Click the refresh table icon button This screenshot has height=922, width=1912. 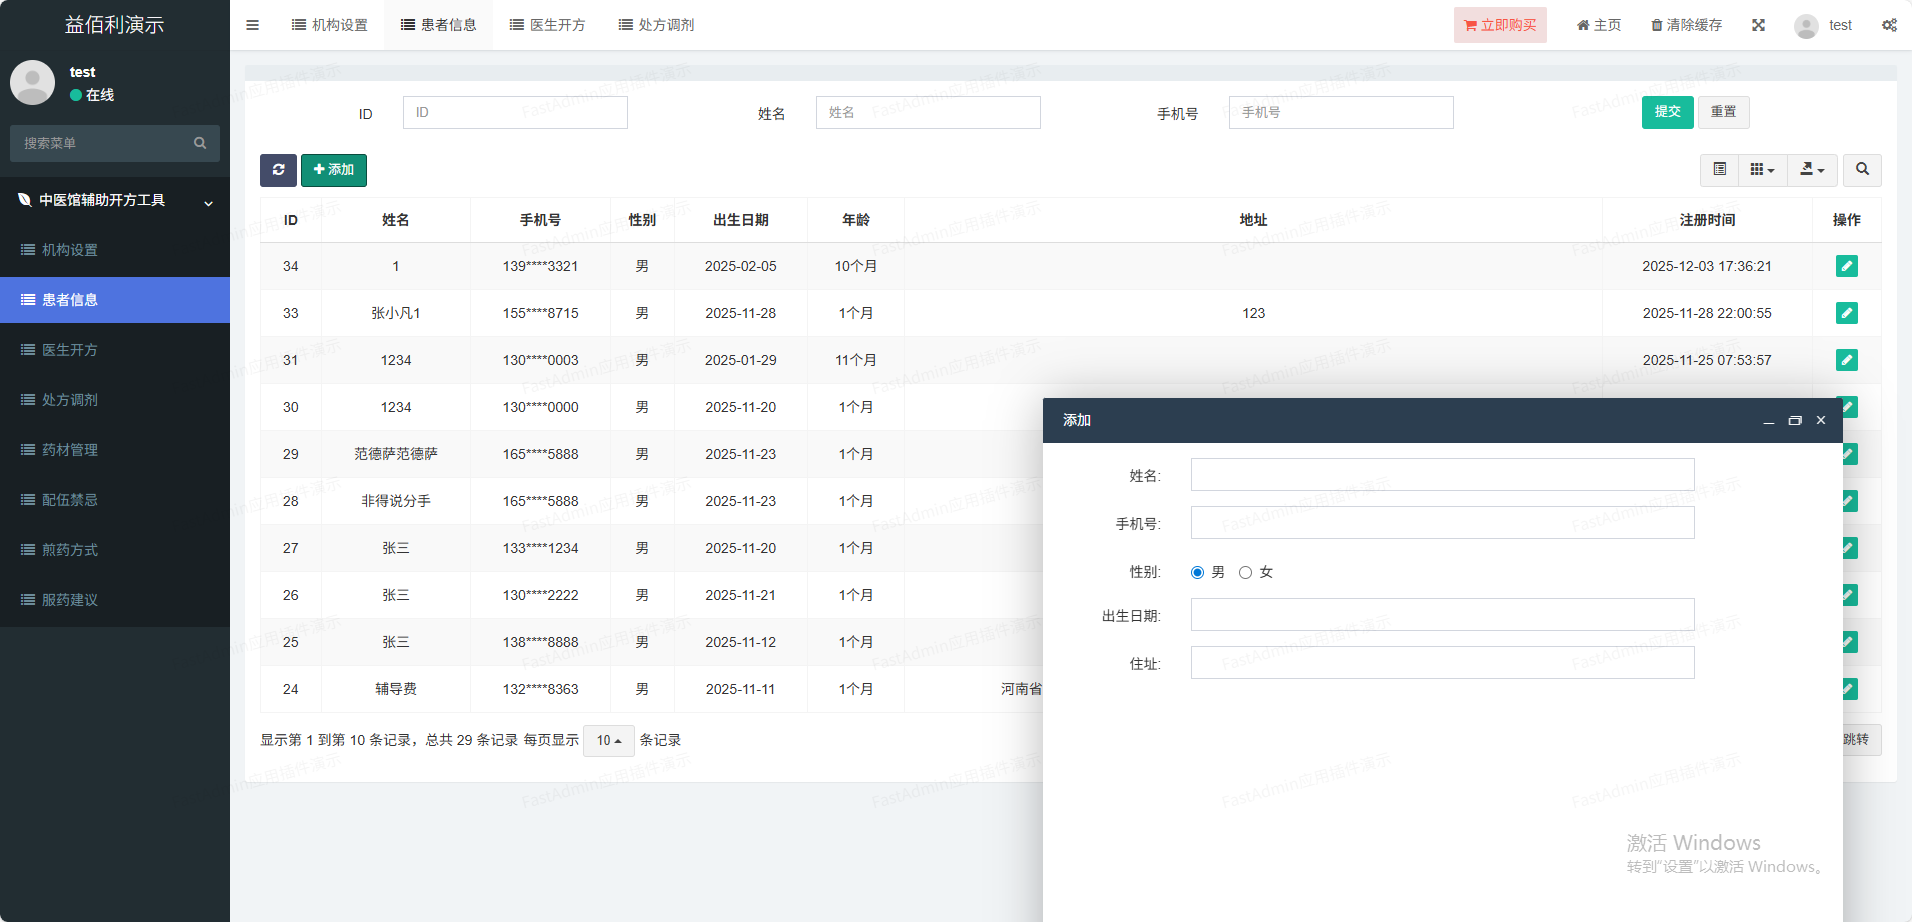[278, 170]
